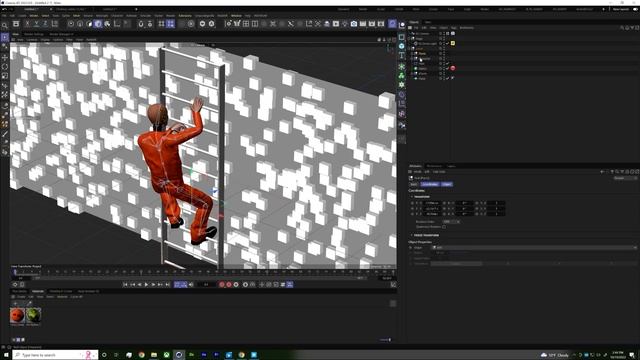Select the orange material thumbnail
Viewport: 640px width, 360px height.
[17, 315]
